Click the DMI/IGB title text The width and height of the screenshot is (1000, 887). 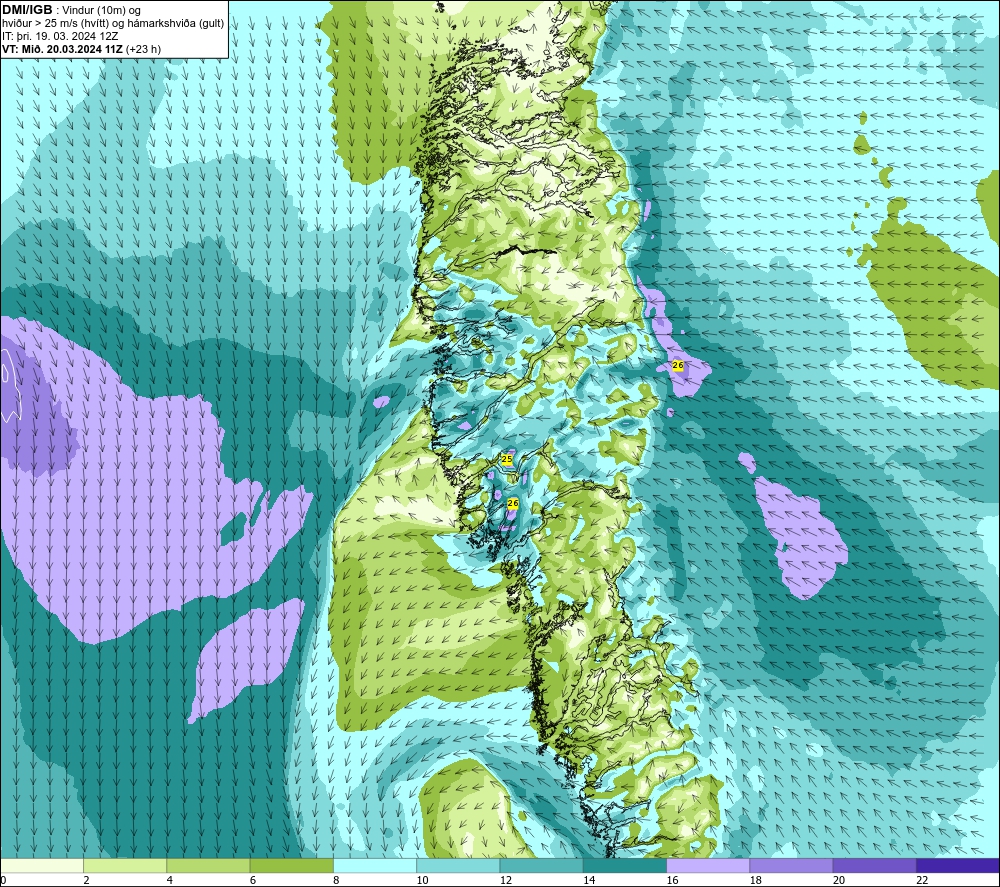tap(27, 10)
